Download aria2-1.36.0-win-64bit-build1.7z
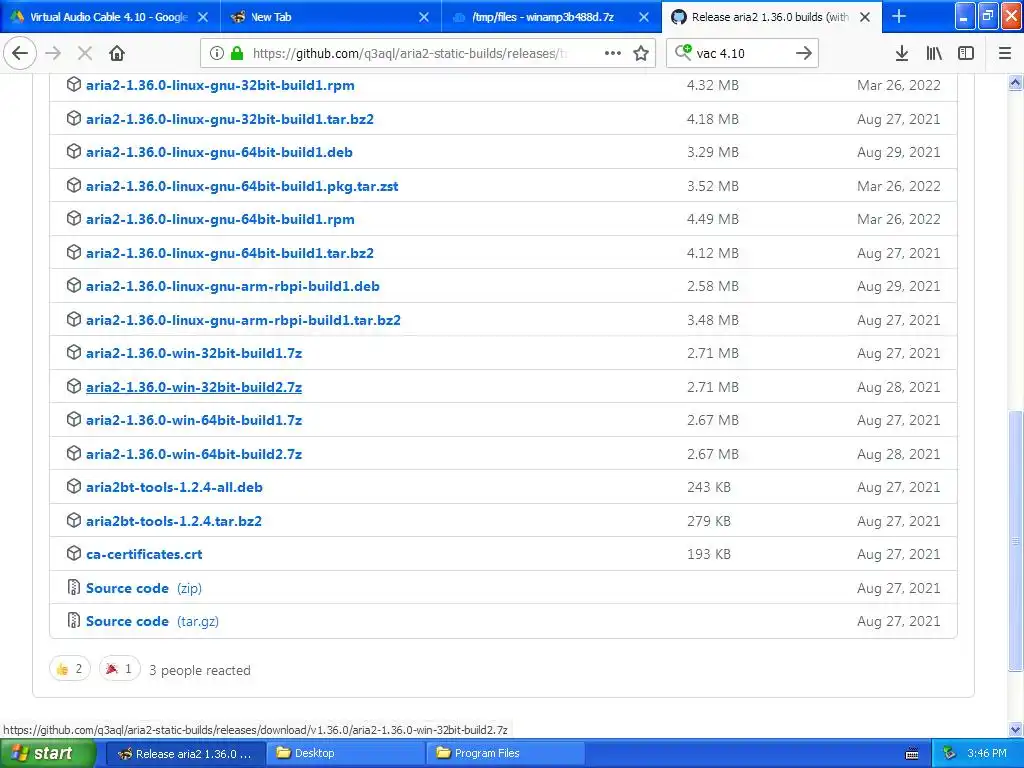This screenshot has width=1024, height=768. click(x=194, y=420)
